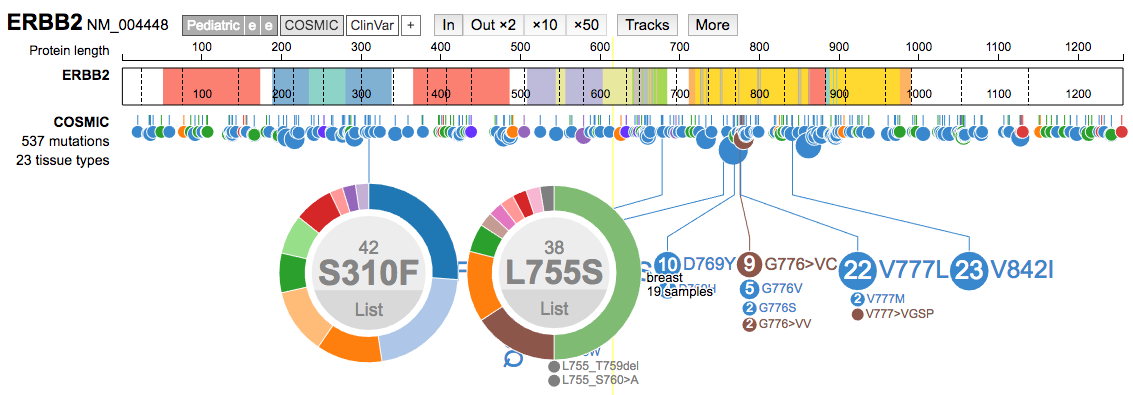
Task: Click the 23 tissue types text
Action: (64, 160)
